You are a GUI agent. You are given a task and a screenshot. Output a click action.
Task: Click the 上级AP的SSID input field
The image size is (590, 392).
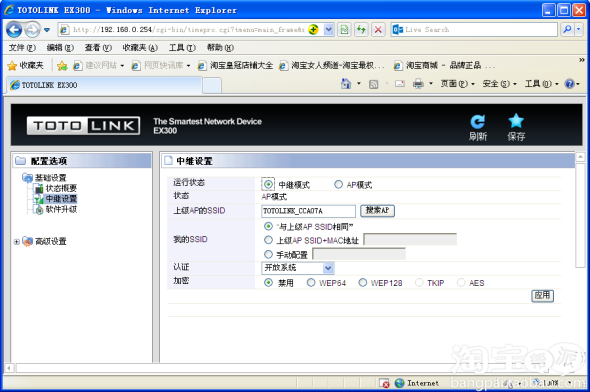pyautogui.click(x=308, y=211)
